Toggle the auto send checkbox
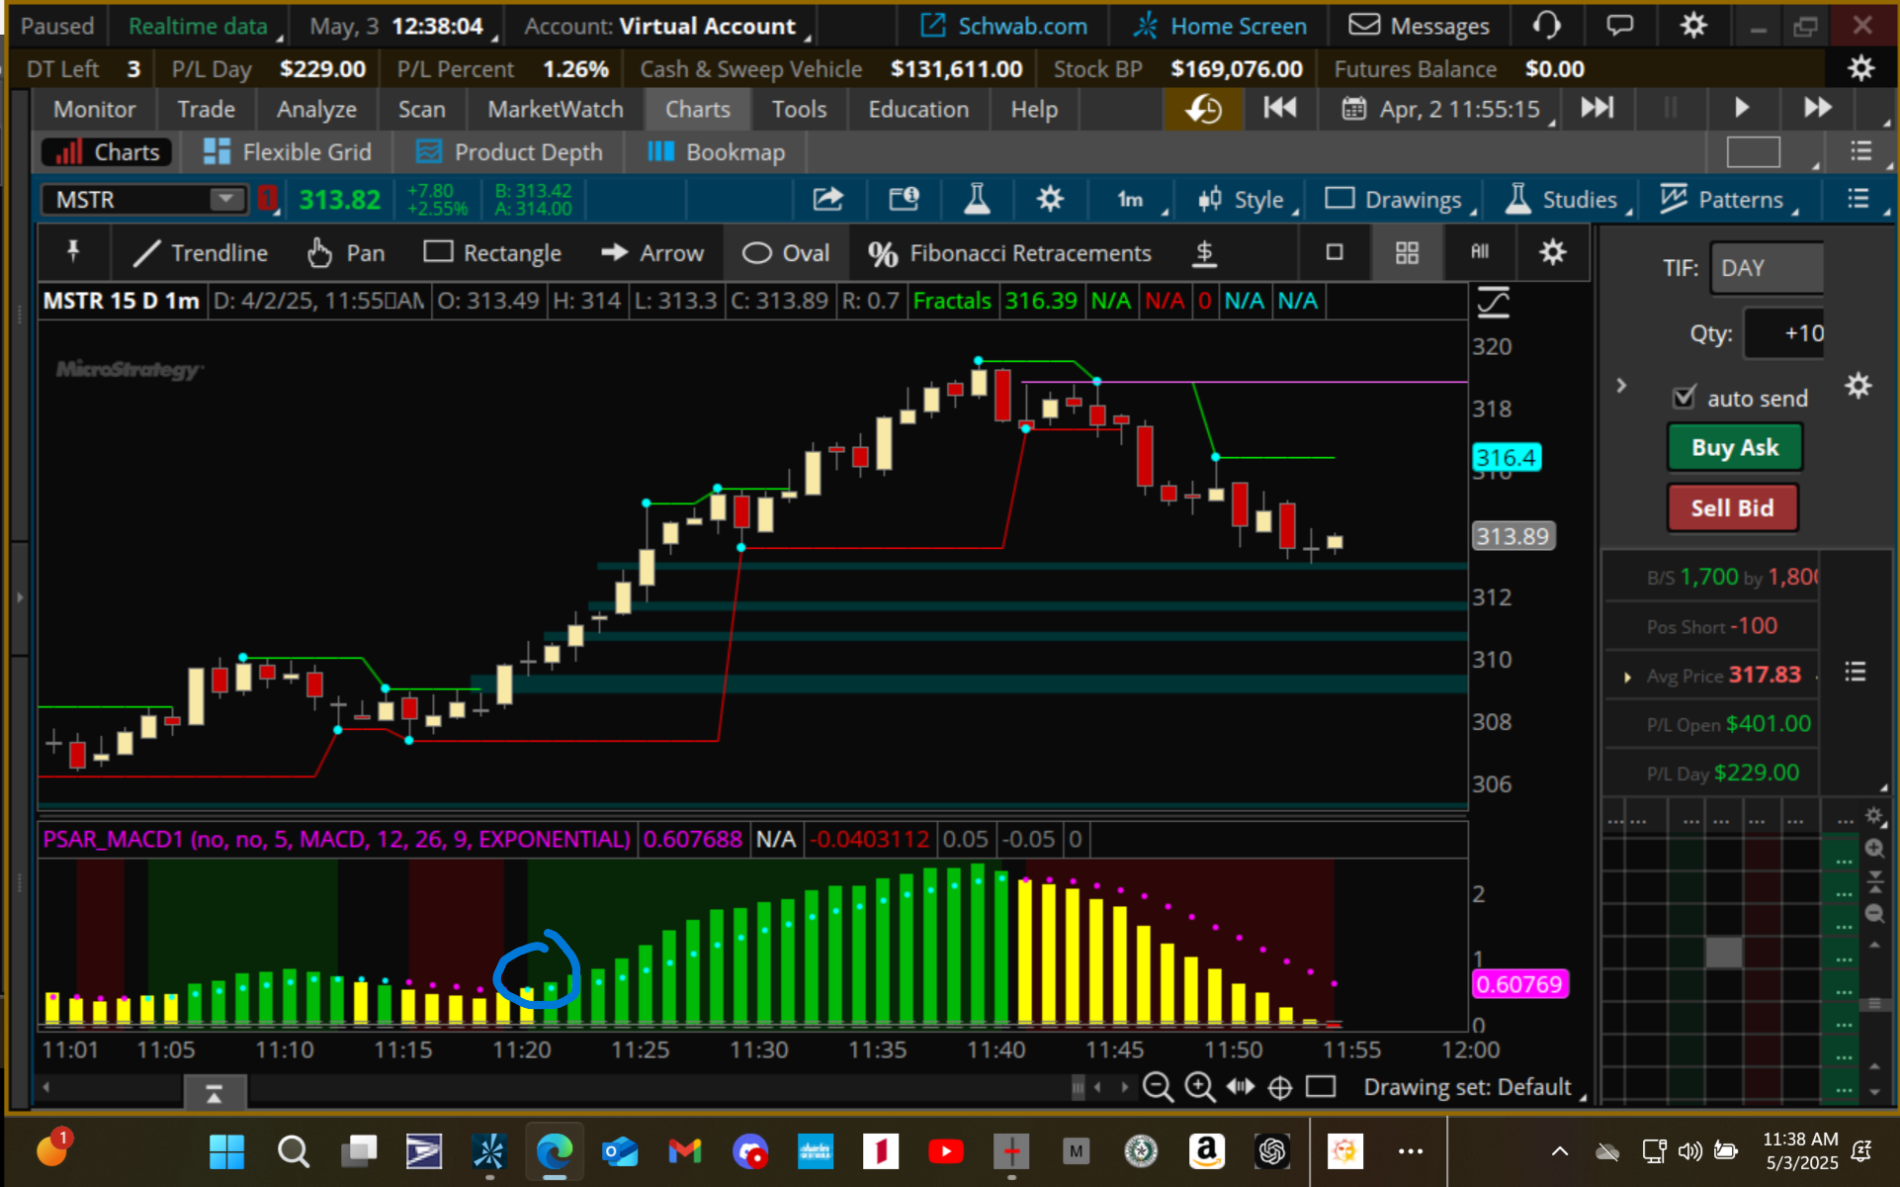 (1684, 398)
